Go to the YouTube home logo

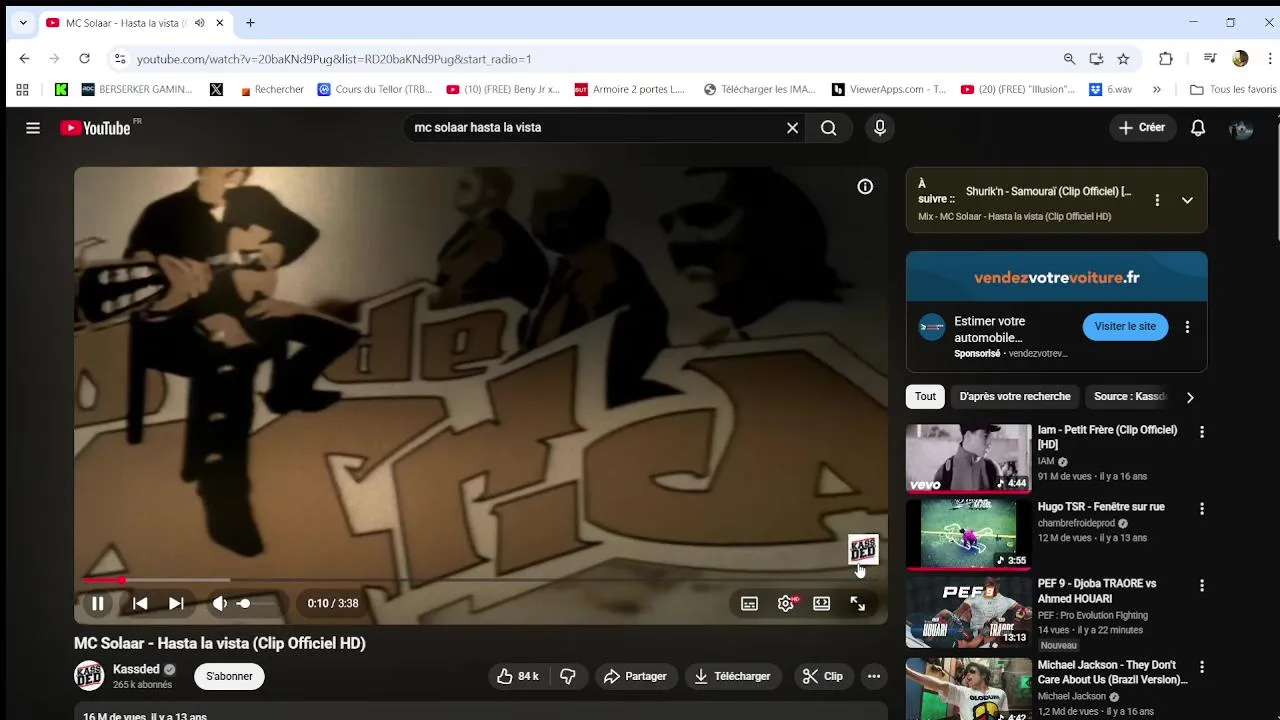pos(95,128)
